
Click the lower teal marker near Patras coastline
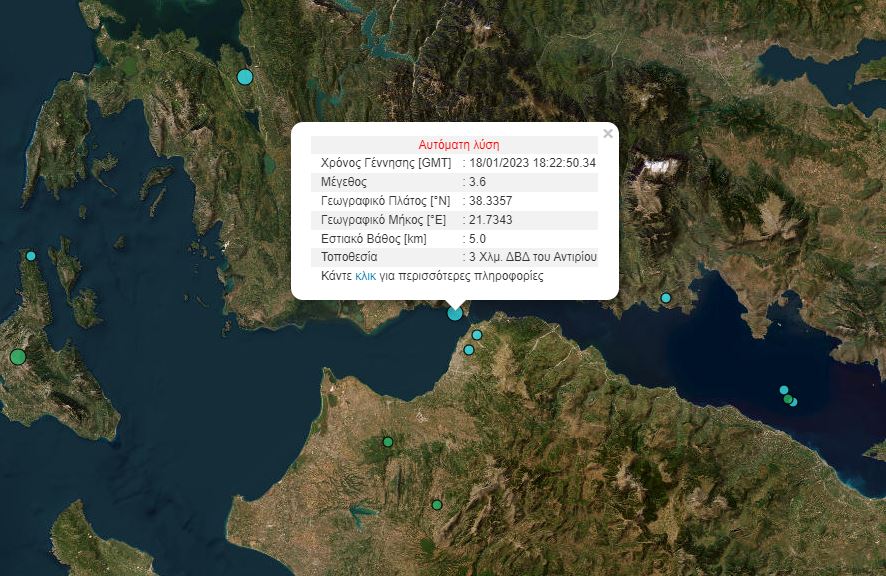(x=470, y=350)
